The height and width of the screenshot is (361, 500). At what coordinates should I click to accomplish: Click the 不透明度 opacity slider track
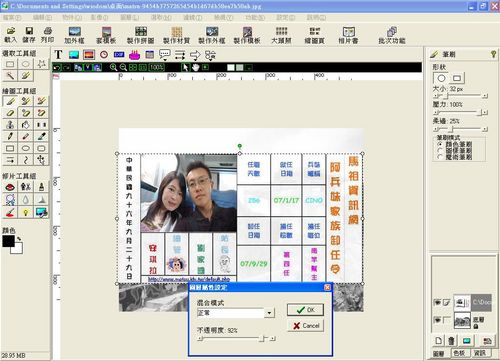[236, 339]
